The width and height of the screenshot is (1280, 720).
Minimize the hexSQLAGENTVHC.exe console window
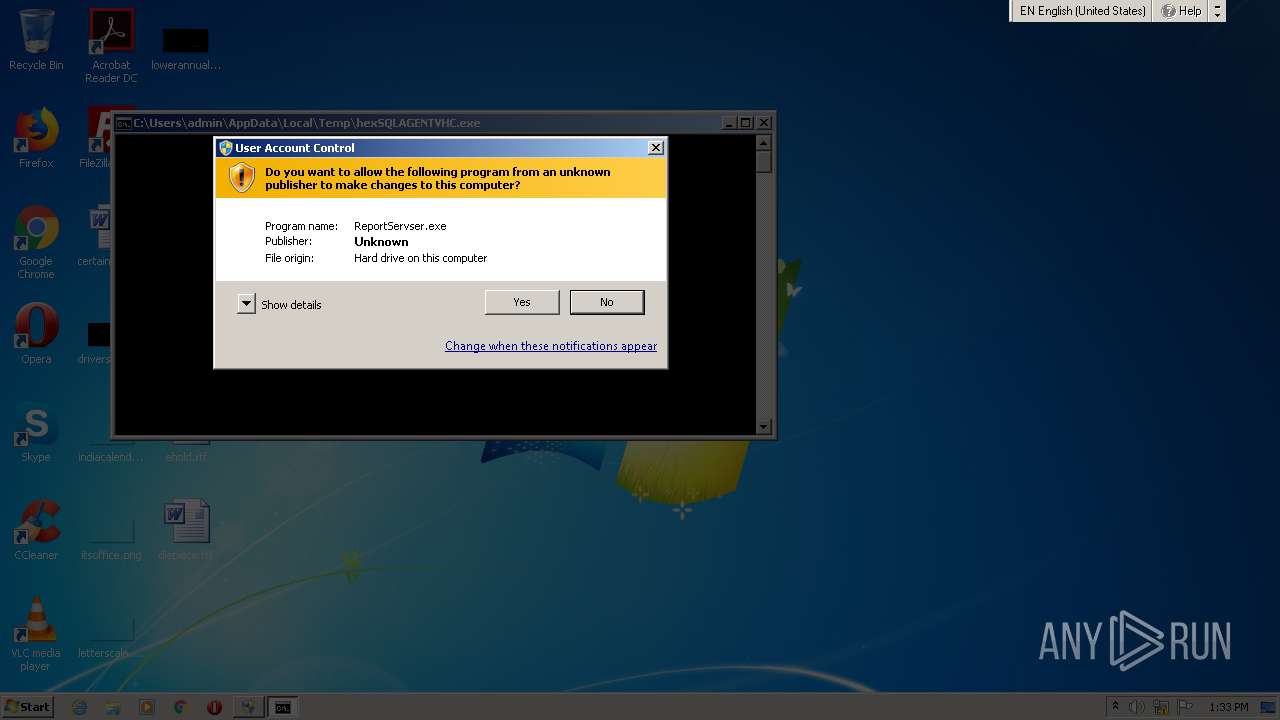(x=729, y=123)
